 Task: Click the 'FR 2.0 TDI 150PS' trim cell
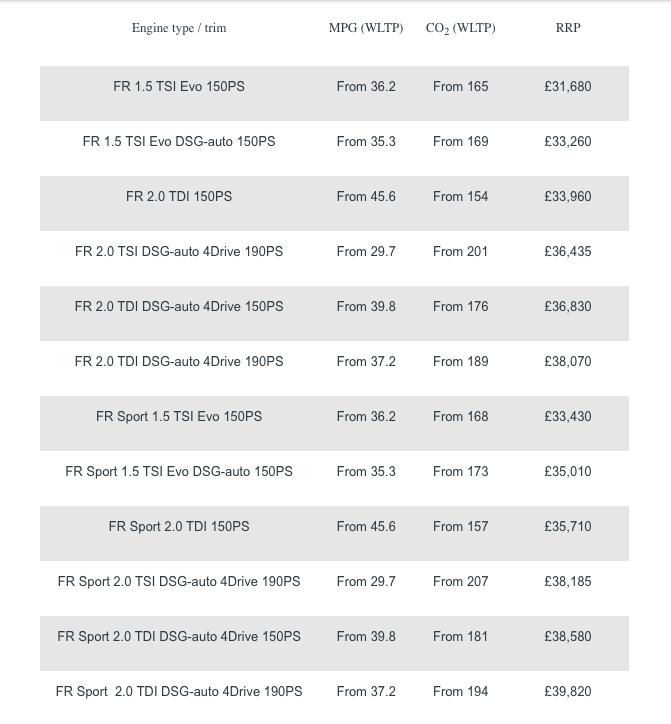point(179,197)
